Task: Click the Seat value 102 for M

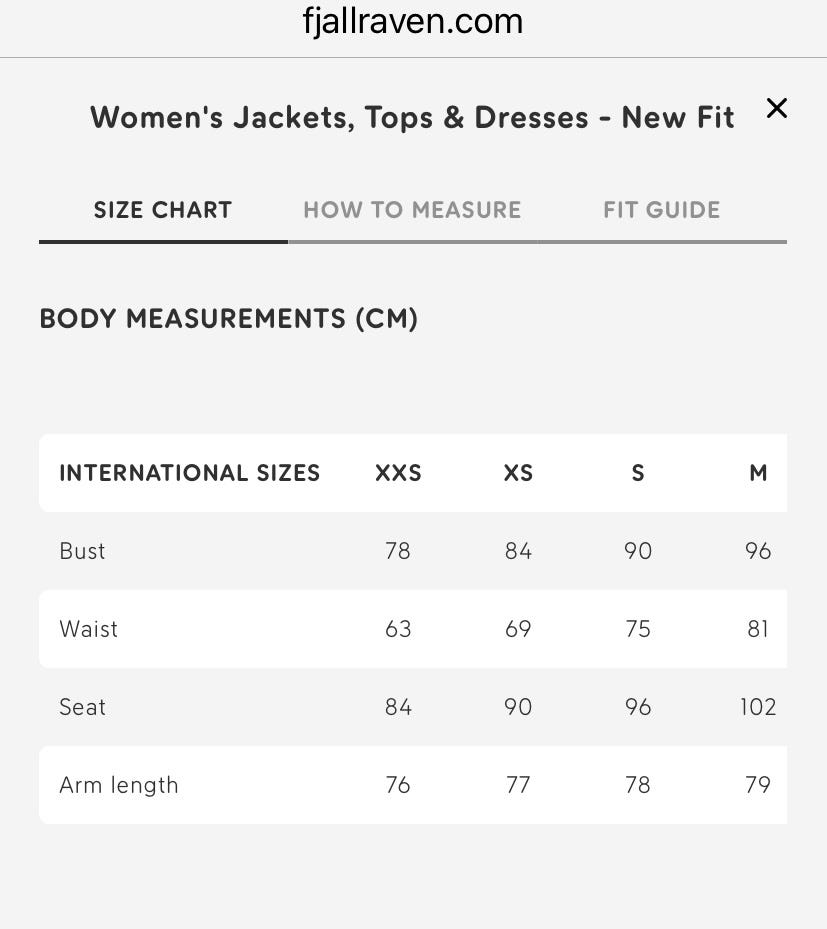Action: [x=758, y=707]
